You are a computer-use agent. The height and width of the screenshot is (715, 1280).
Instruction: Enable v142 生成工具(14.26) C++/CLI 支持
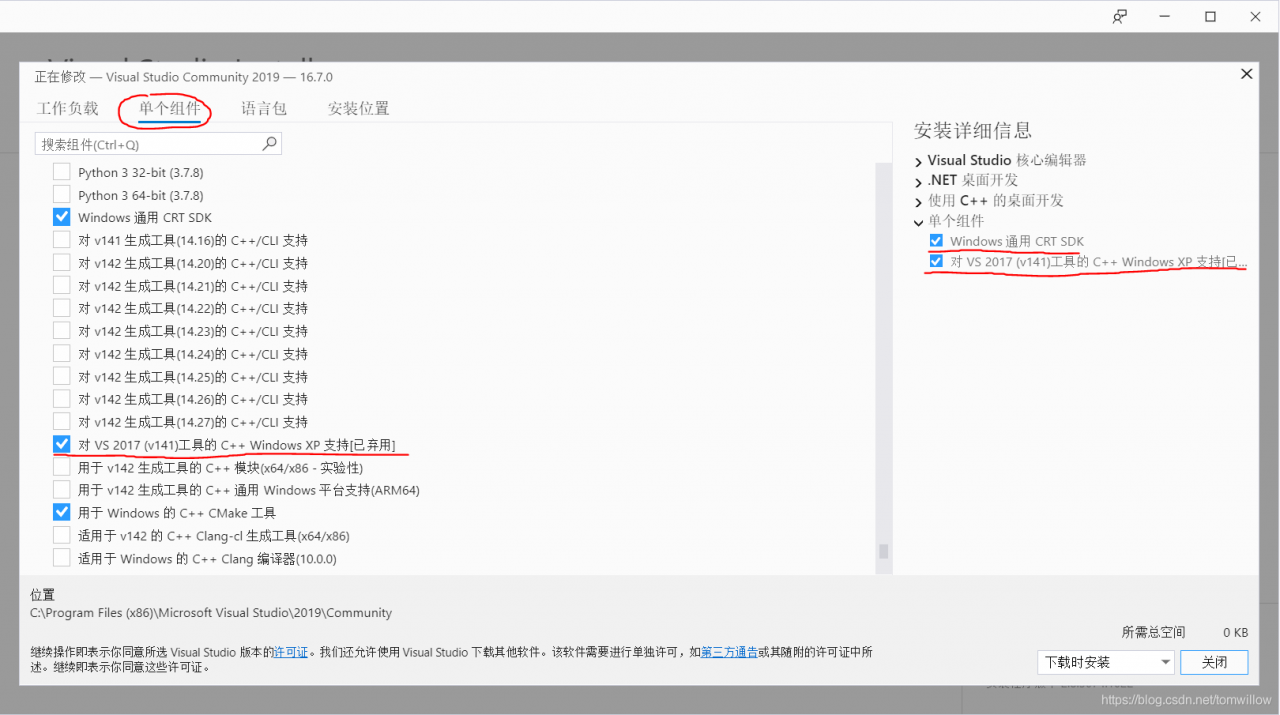click(x=62, y=399)
